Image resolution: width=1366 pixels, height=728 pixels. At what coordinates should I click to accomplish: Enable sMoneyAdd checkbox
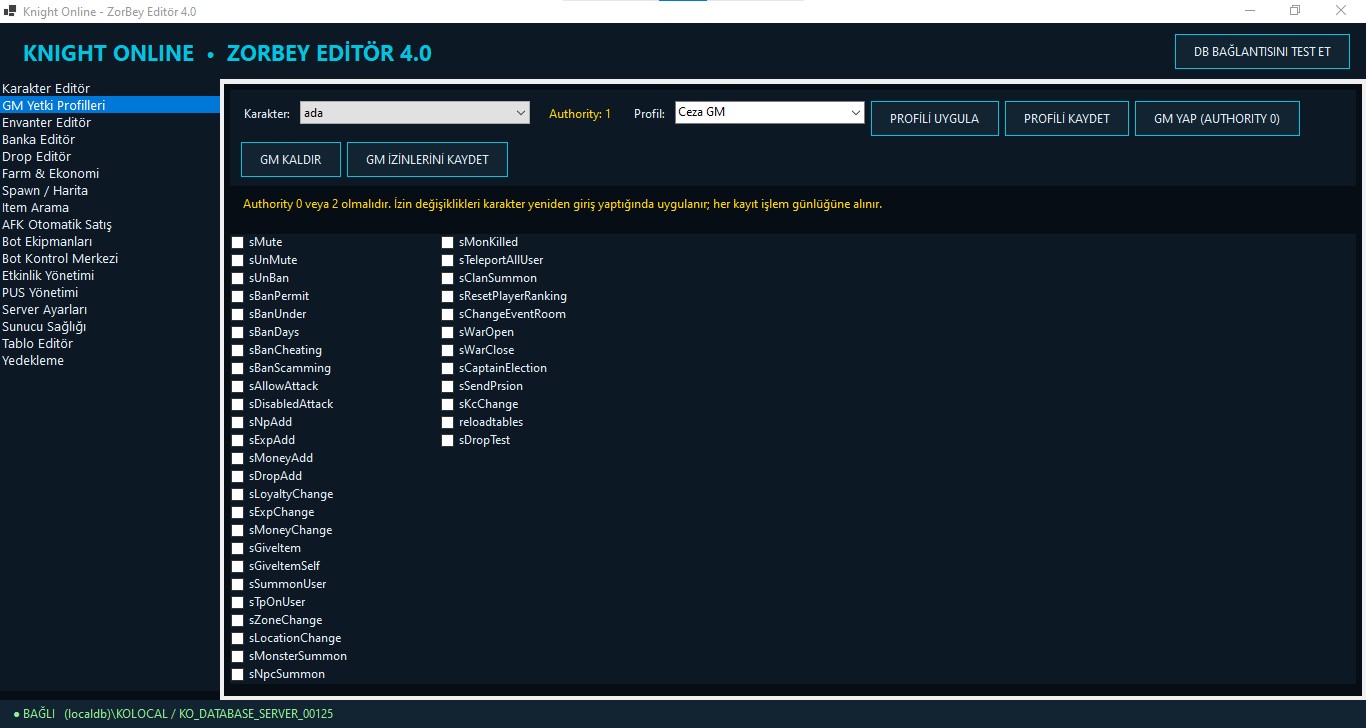238,458
